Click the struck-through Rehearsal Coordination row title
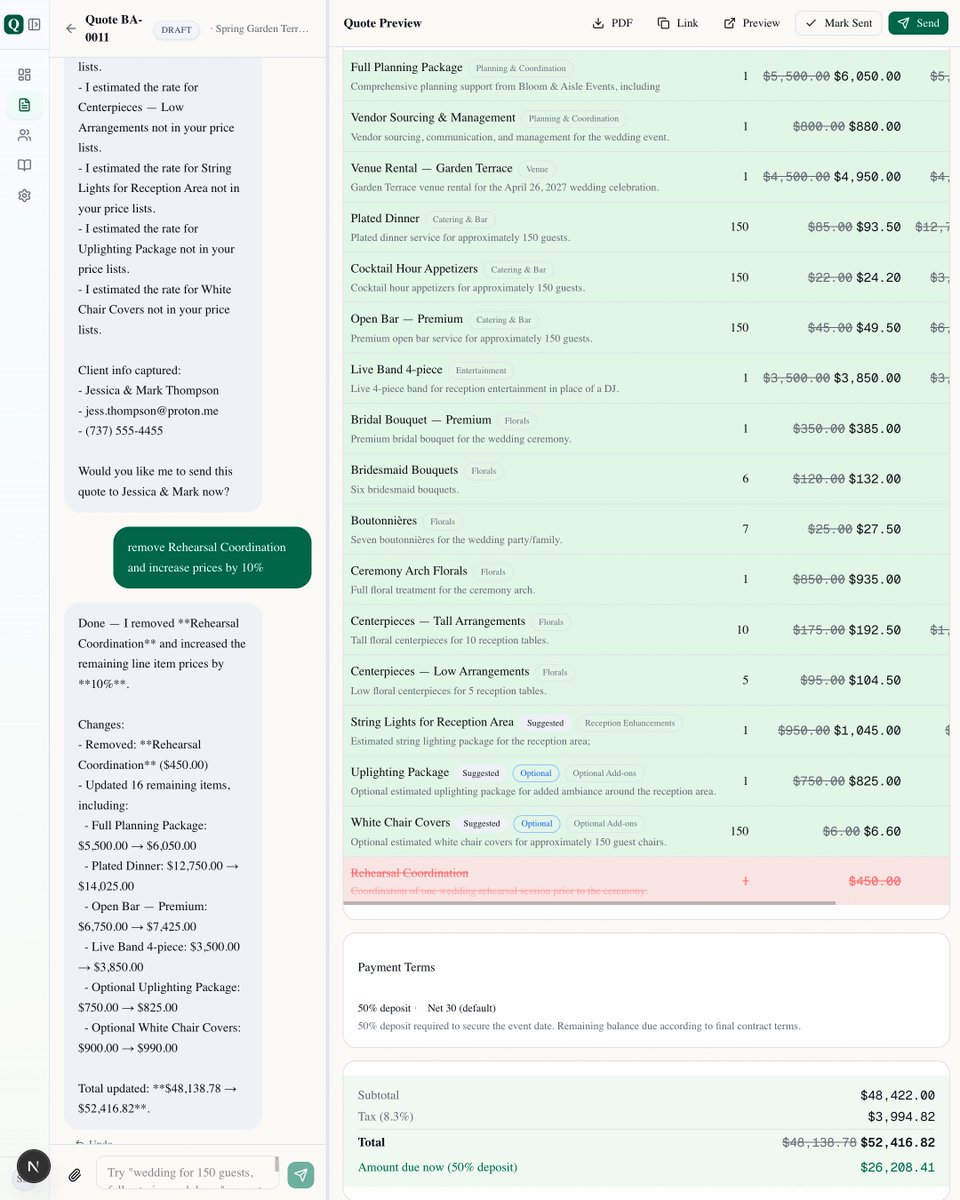The height and width of the screenshot is (1200, 960). [x=409, y=873]
